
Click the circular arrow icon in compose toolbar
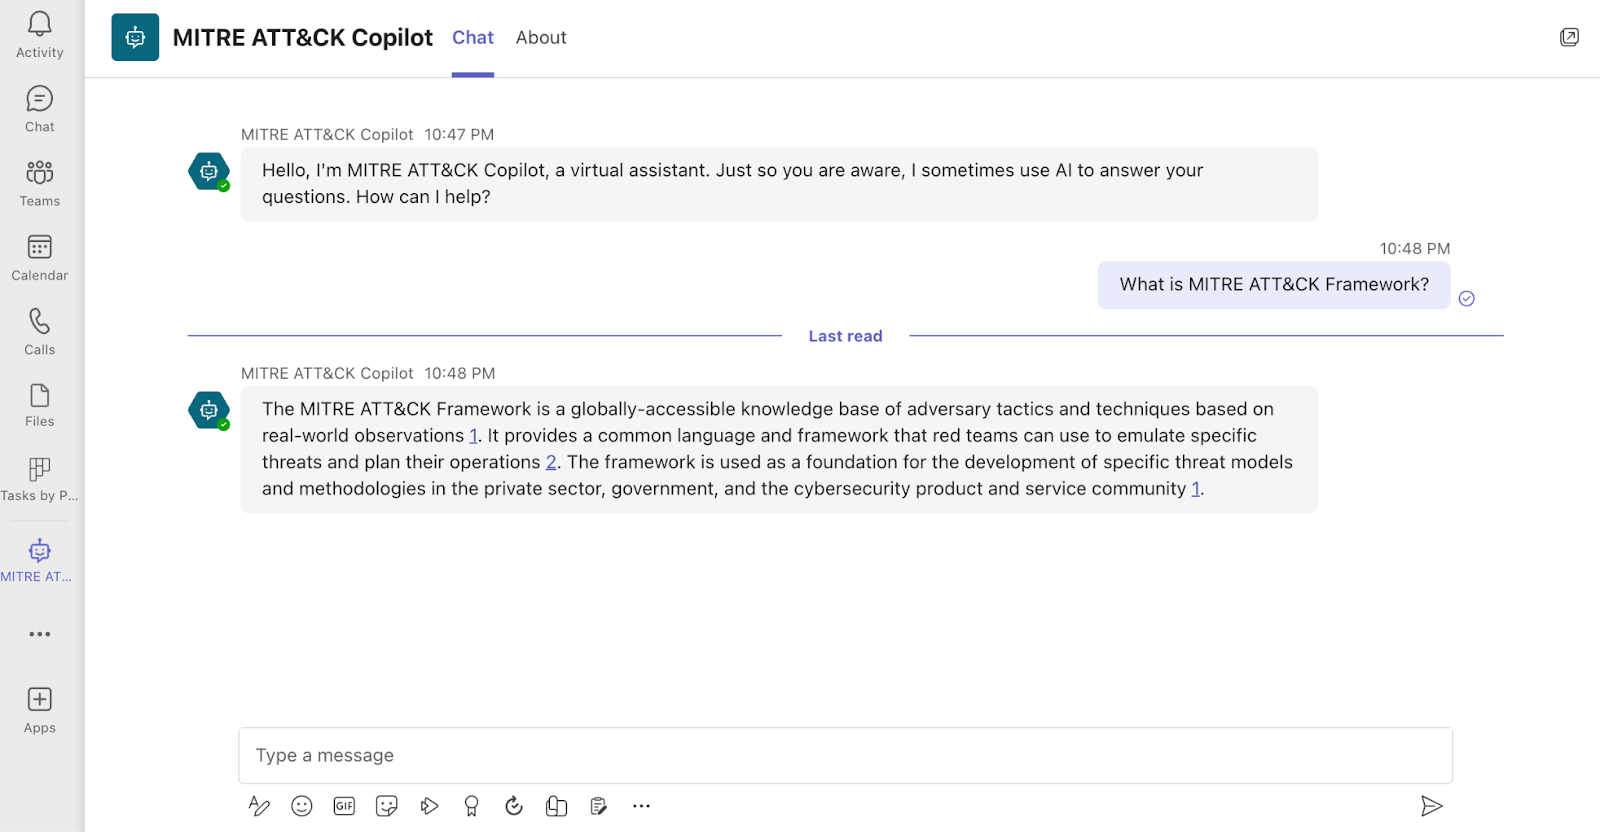(514, 806)
